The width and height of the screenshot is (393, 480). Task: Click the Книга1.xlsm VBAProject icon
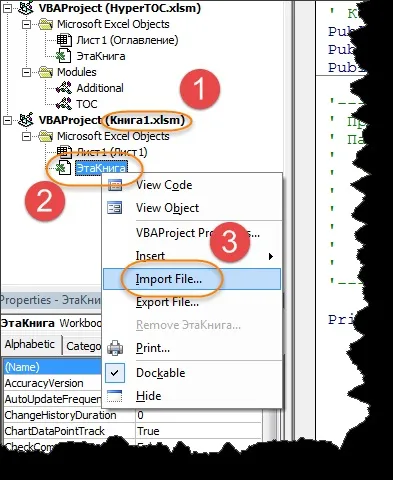tap(26, 120)
